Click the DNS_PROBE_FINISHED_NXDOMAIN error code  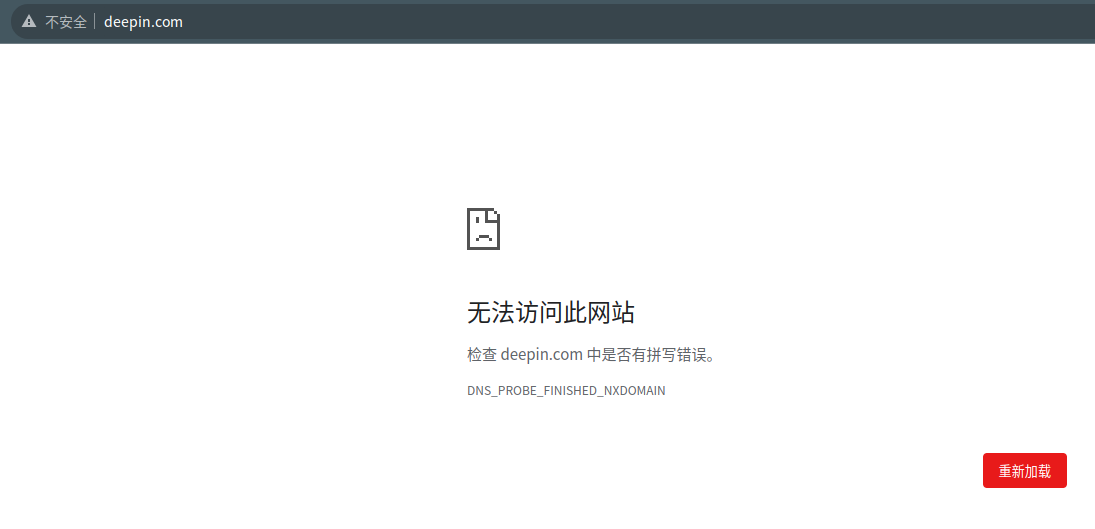(566, 391)
